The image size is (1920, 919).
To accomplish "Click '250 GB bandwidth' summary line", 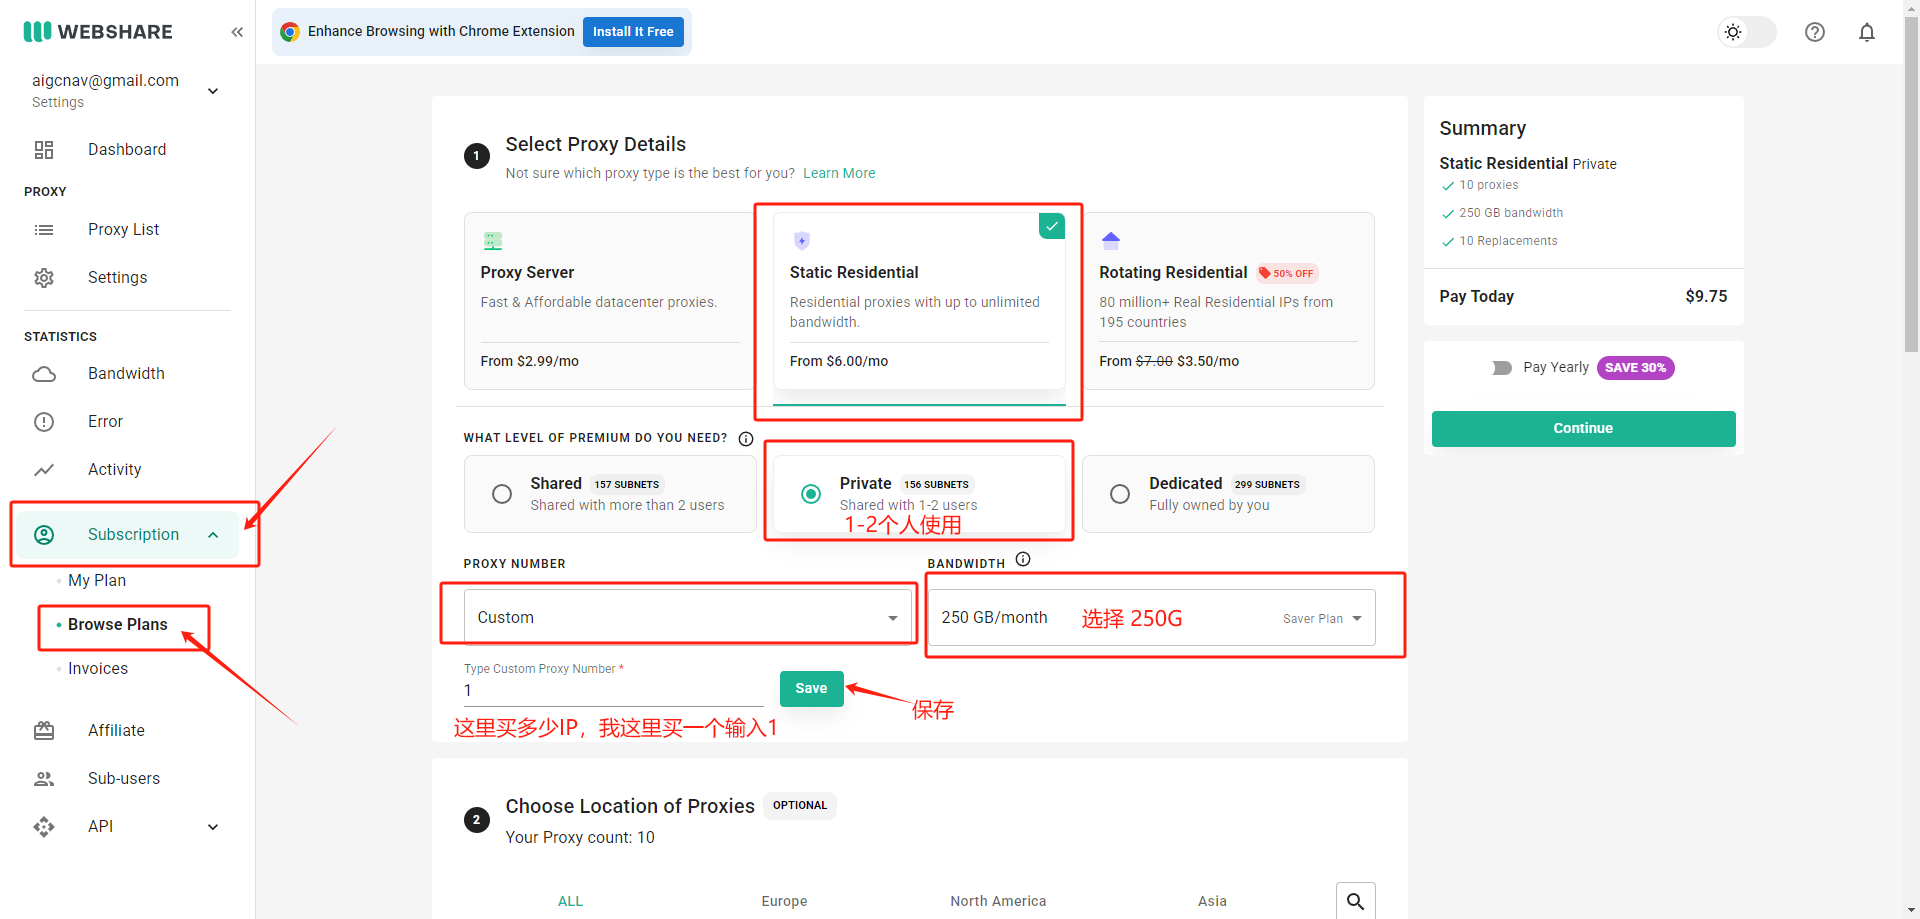I will [x=1511, y=213].
